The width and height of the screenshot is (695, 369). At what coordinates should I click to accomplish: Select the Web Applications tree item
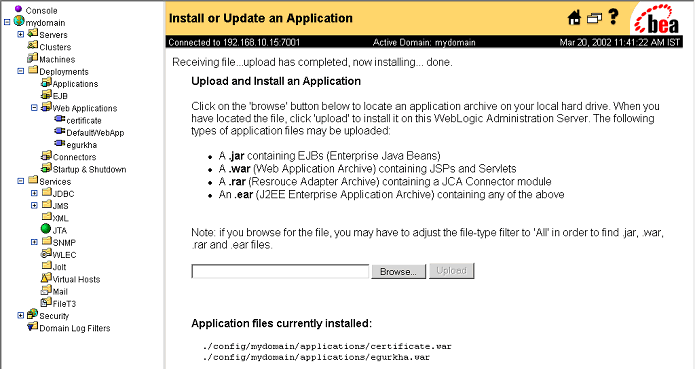85,109
